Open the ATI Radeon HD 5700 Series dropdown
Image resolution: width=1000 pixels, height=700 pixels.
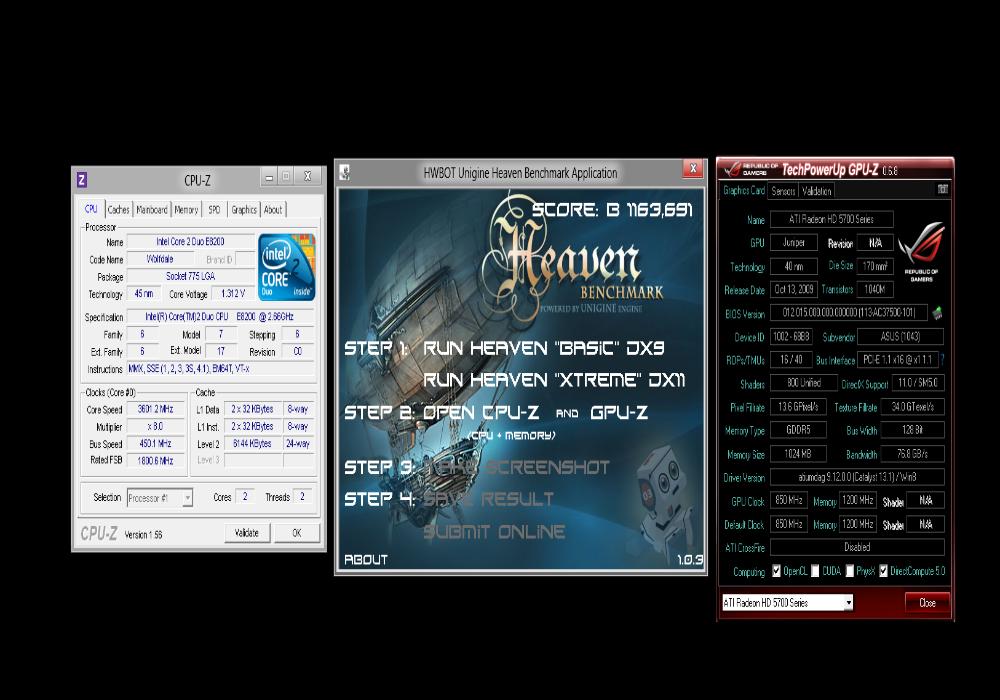click(848, 602)
